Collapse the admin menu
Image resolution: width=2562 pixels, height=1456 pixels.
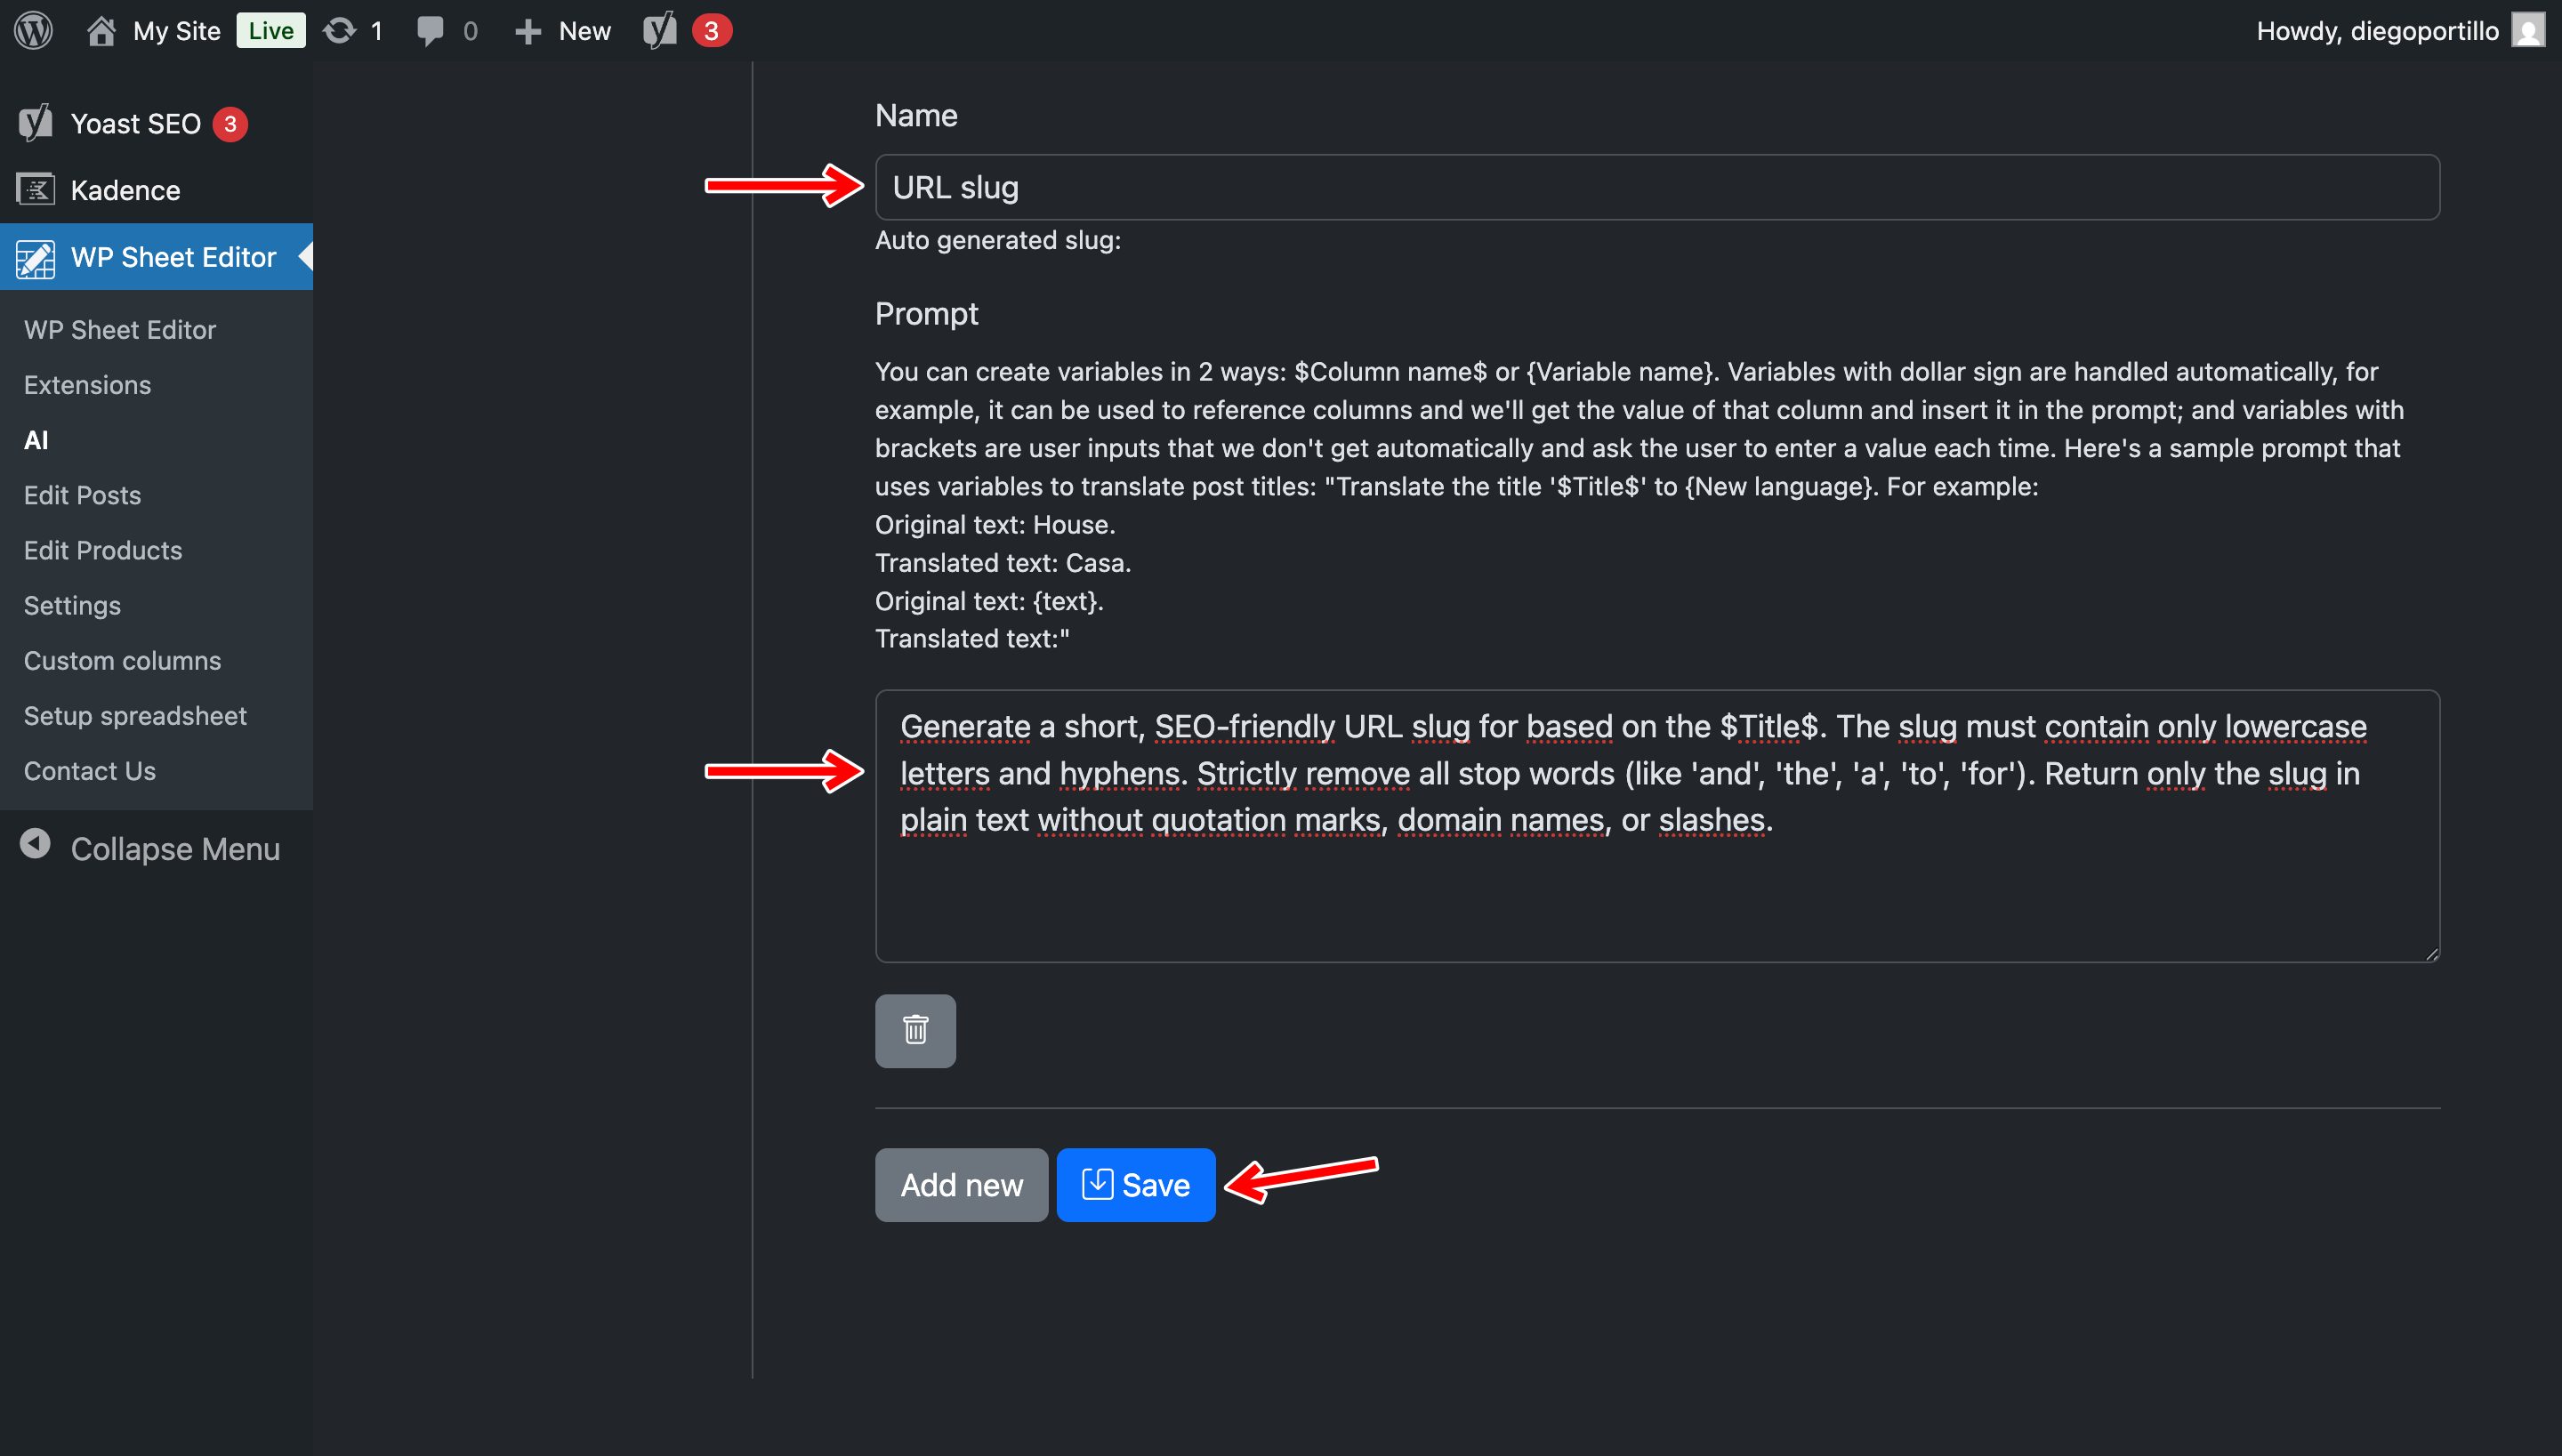[150, 848]
